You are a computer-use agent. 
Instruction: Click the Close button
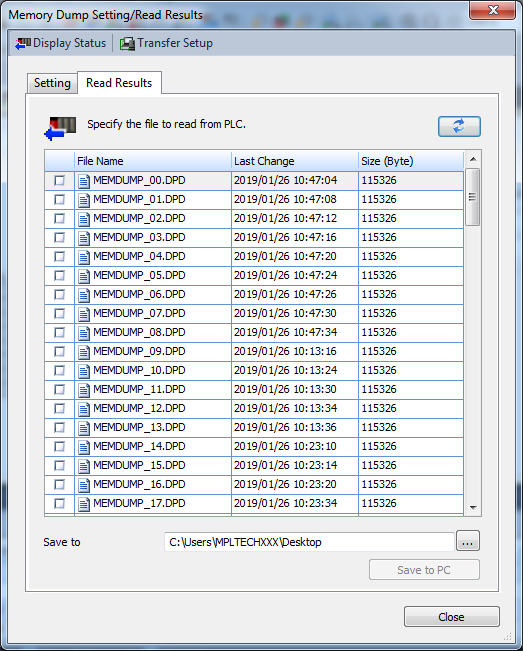click(452, 617)
